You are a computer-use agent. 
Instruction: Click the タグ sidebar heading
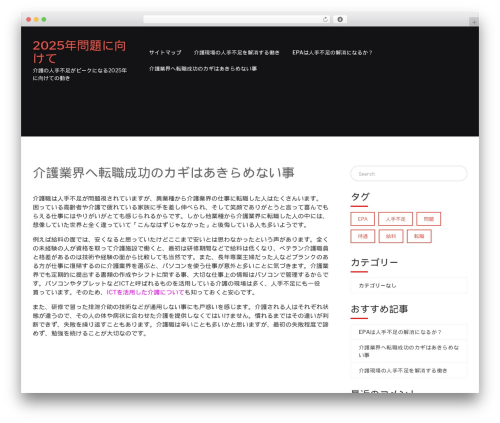[x=360, y=197]
